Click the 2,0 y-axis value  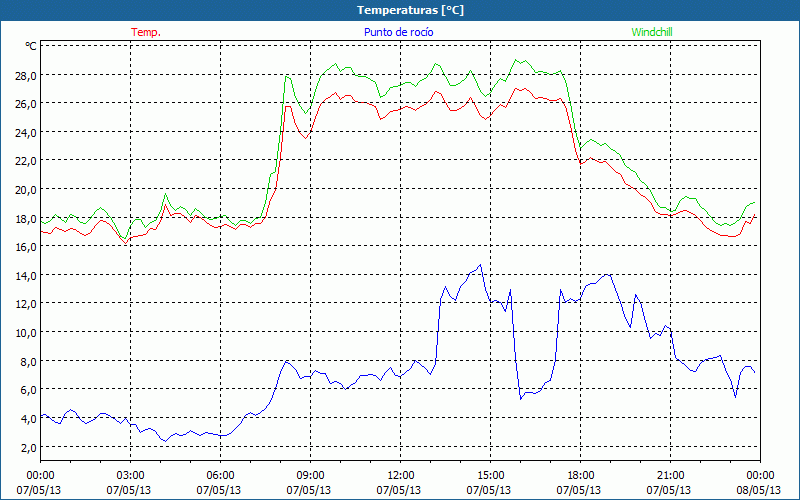pos(29,447)
